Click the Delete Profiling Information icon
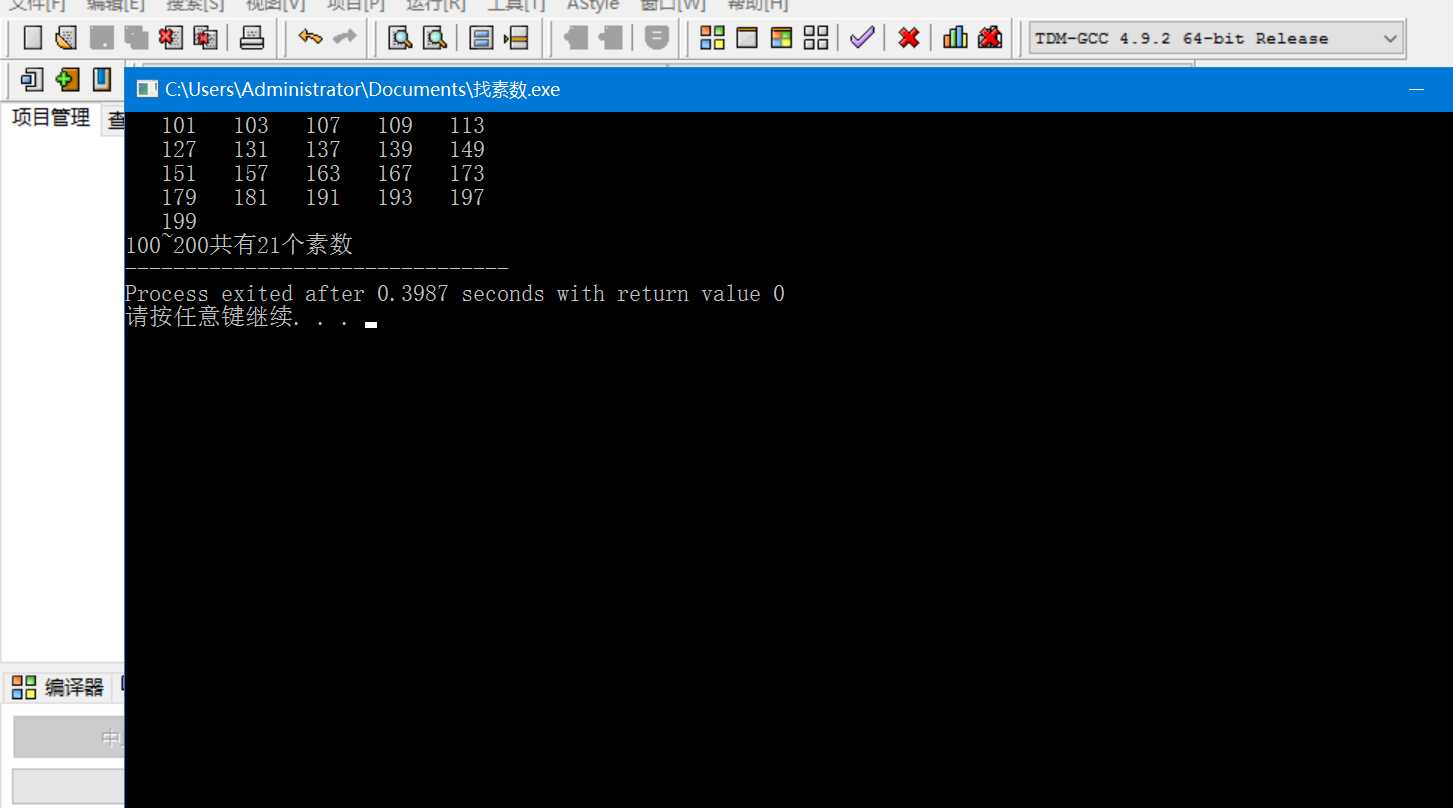 [x=990, y=38]
